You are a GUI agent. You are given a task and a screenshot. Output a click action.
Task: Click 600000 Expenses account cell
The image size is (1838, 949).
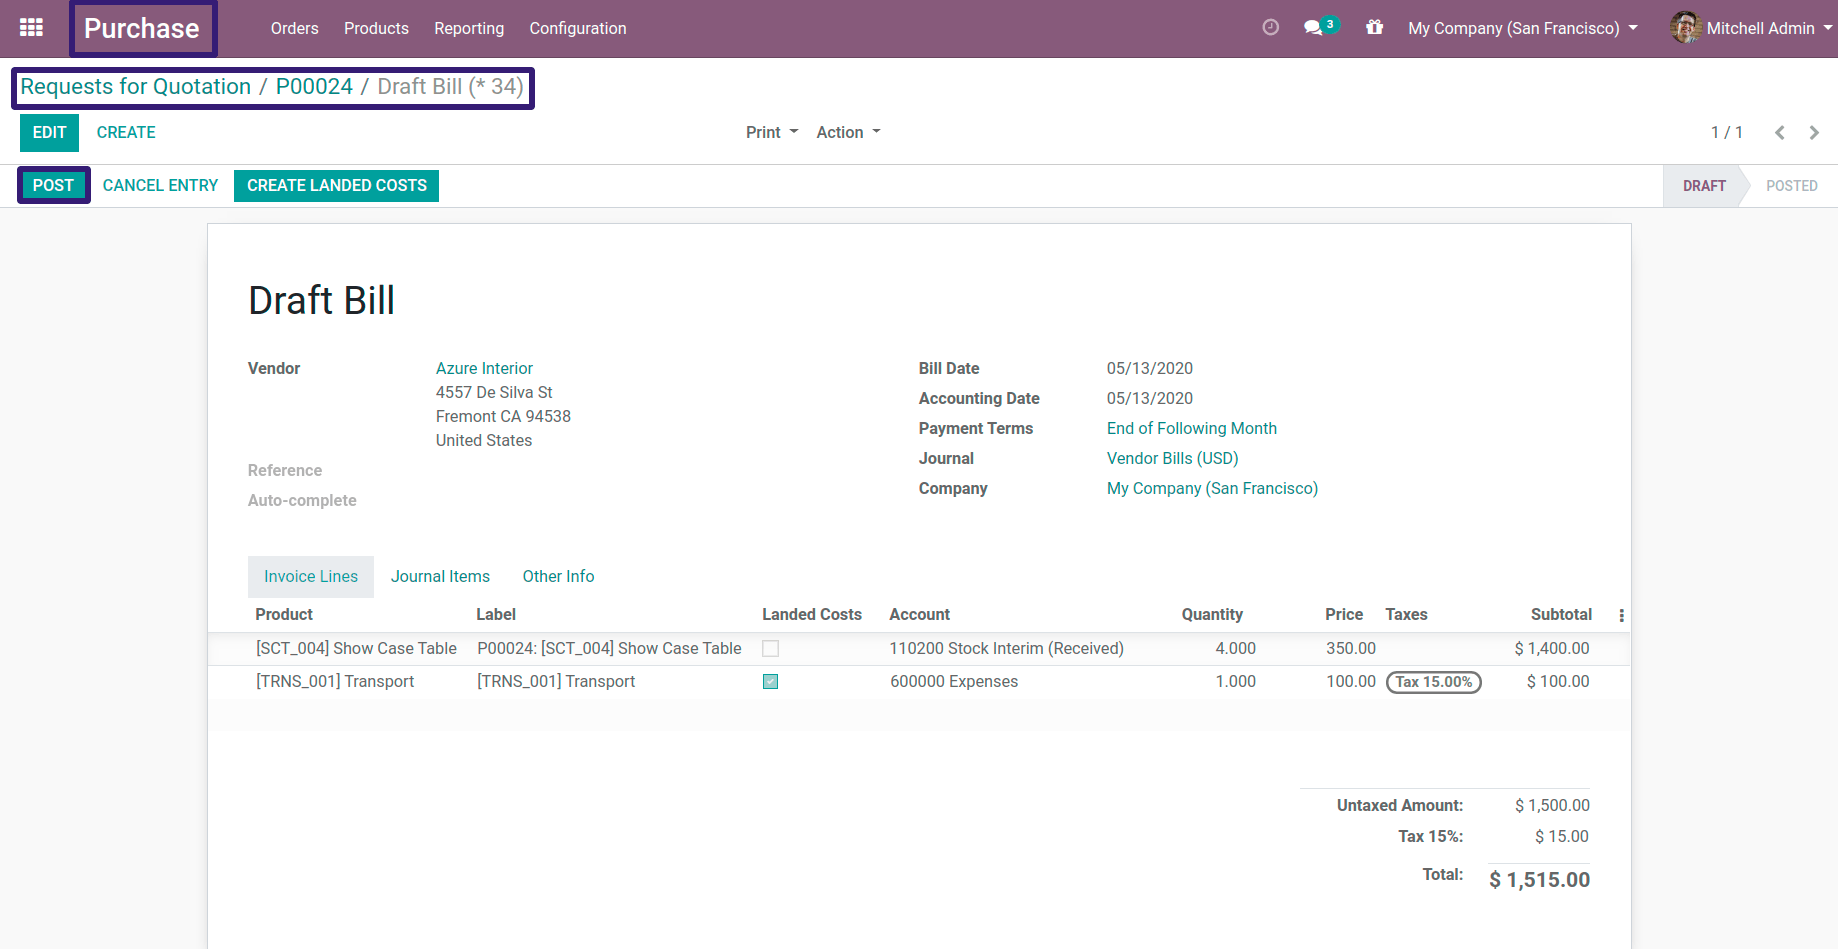(x=954, y=682)
